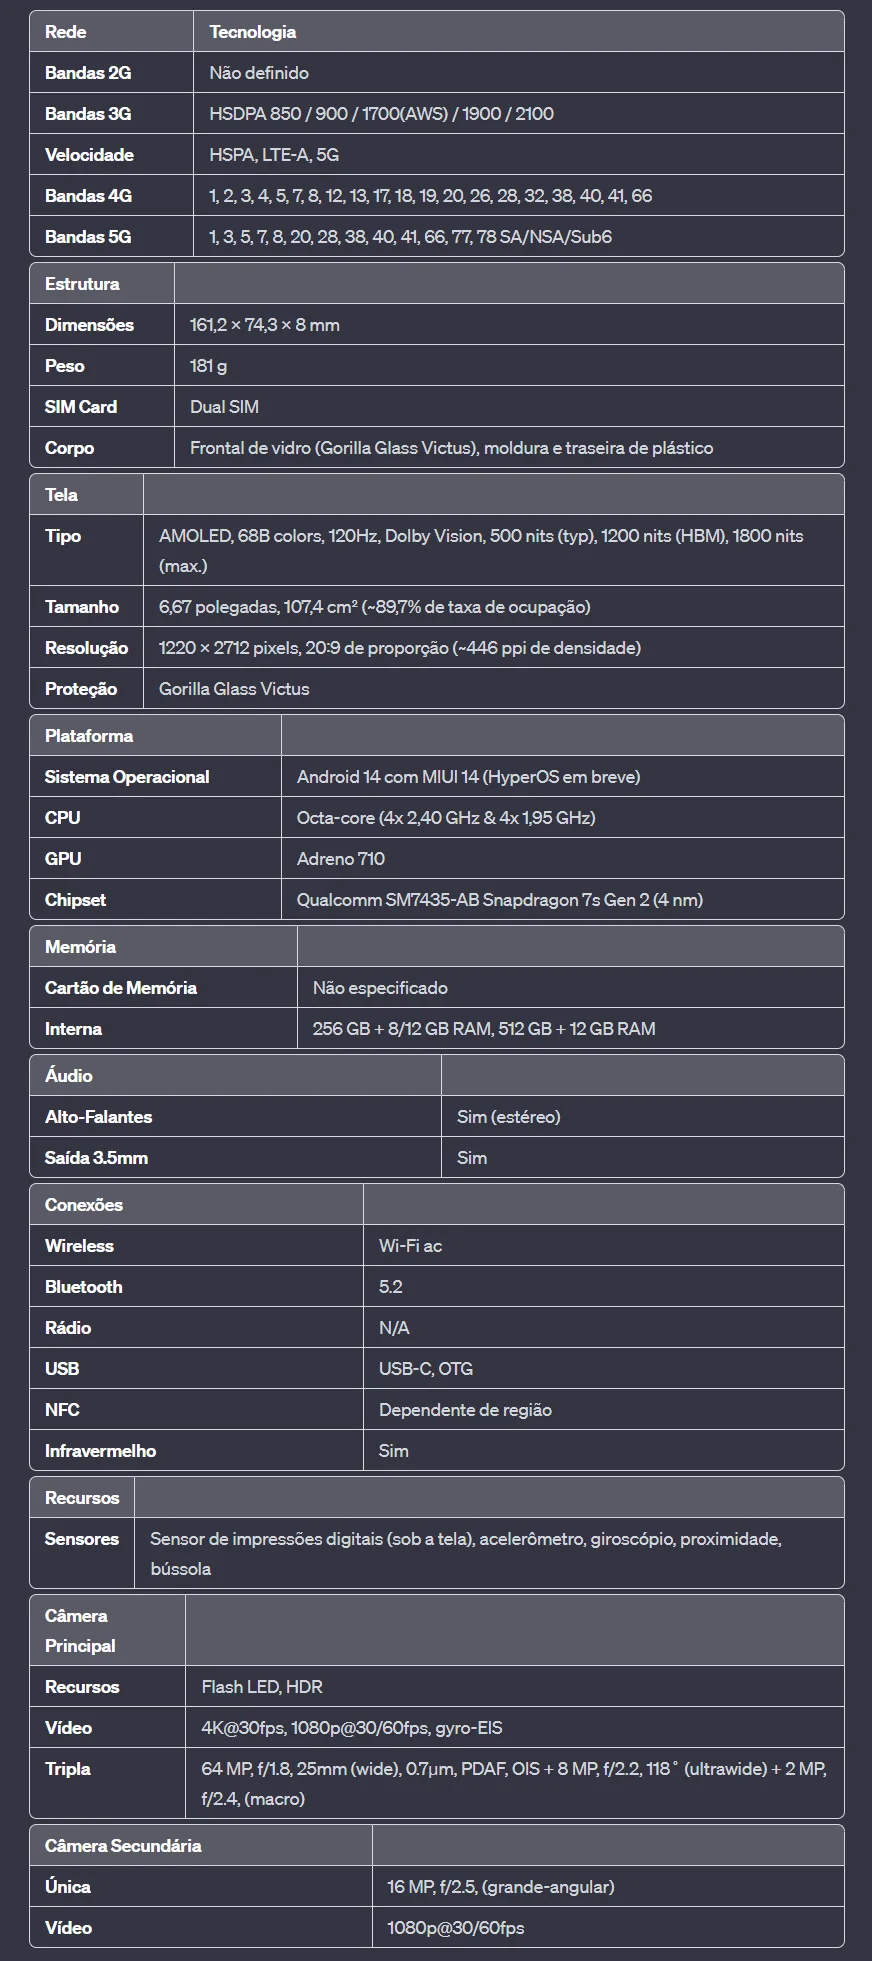Select the USB-C, OTG cell
Viewport: 872px width, 1961px height.
click(426, 1369)
